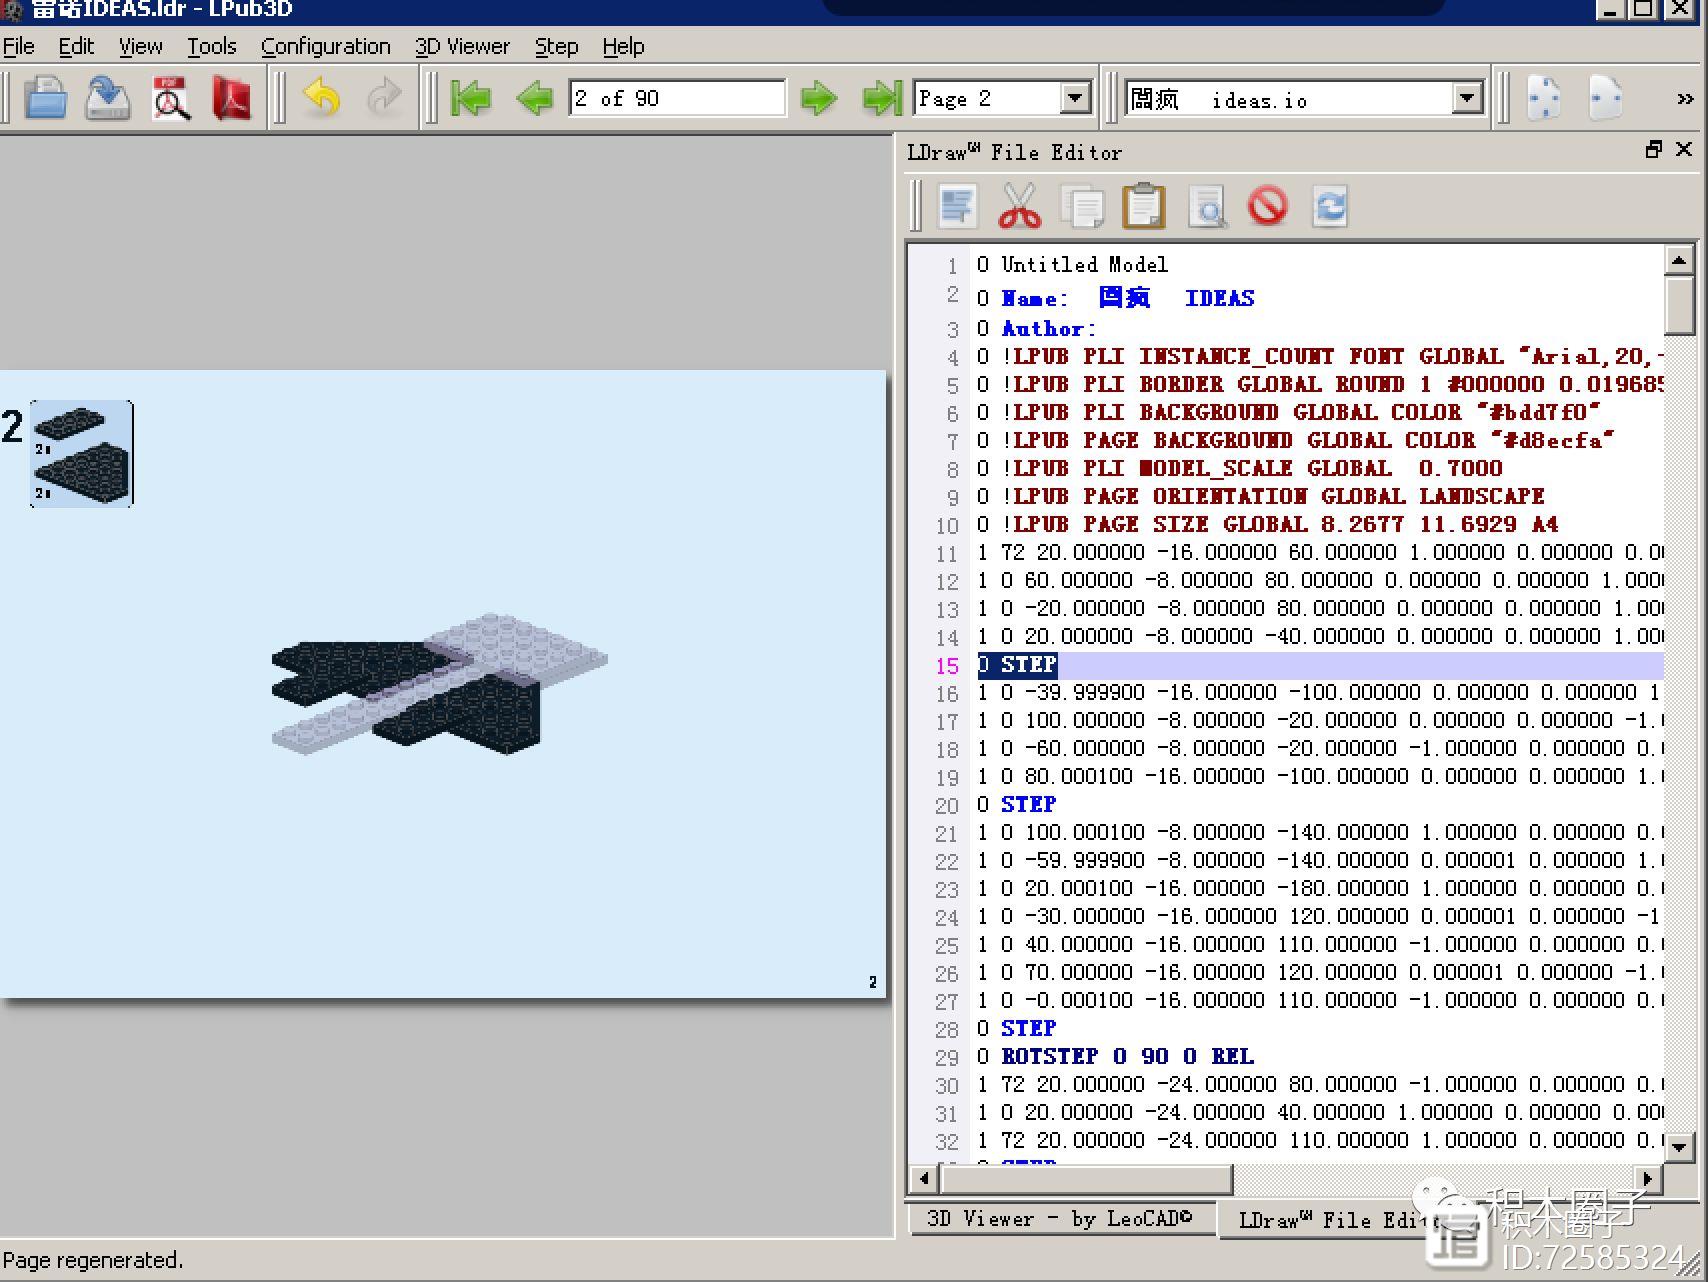Switch to 3D Viewer by LeoCAD tab

[1059, 1218]
